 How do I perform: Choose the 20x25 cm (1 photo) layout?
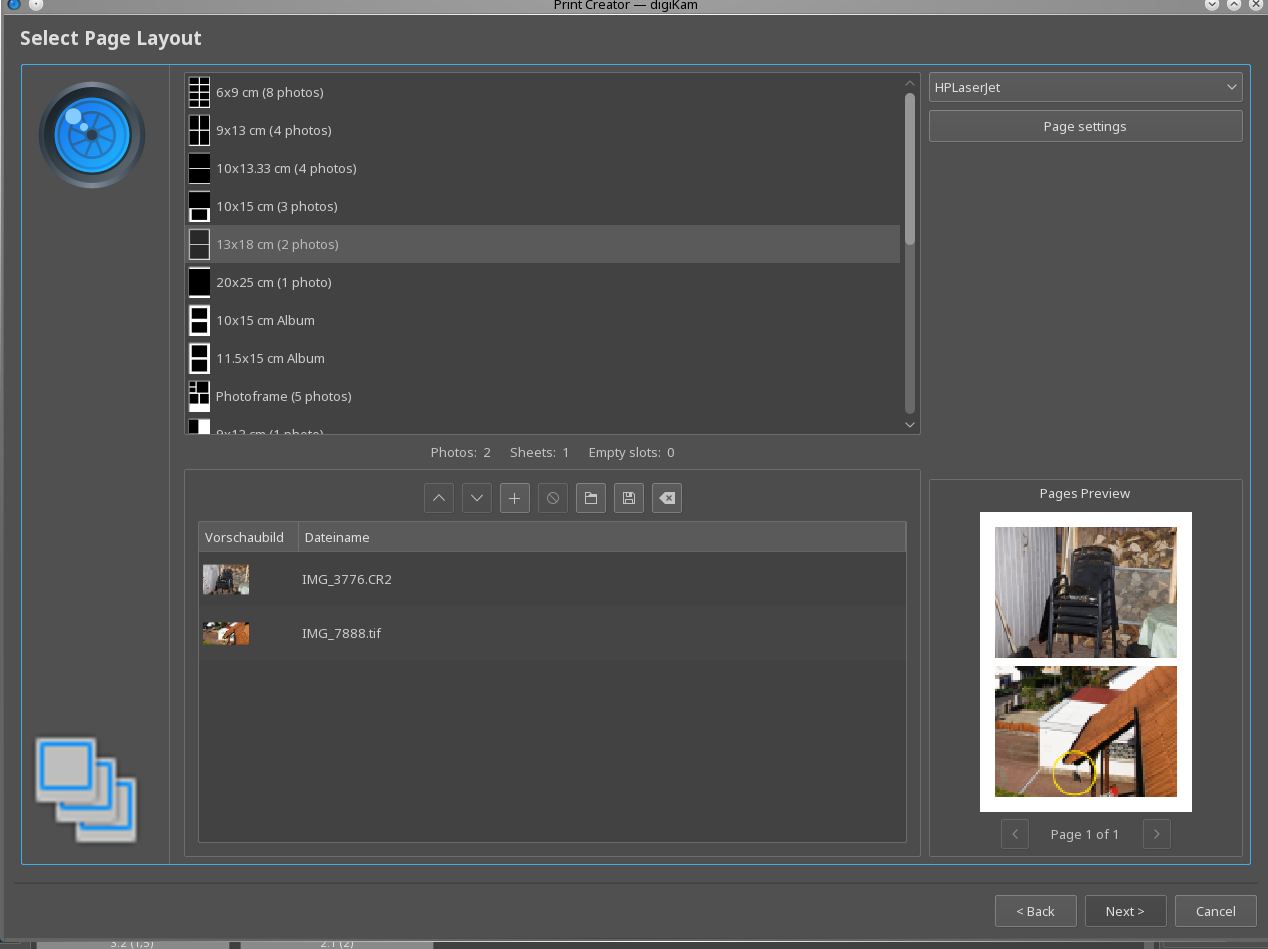[x=273, y=282]
